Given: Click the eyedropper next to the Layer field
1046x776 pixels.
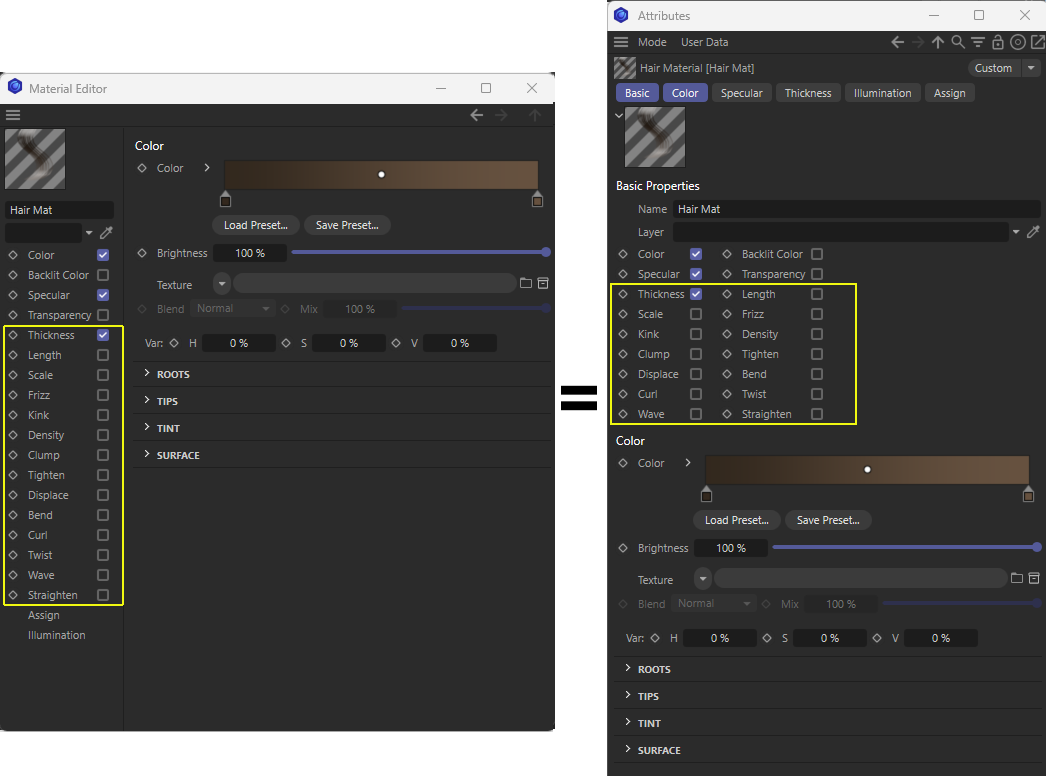Looking at the screenshot, I should [x=1031, y=230].
